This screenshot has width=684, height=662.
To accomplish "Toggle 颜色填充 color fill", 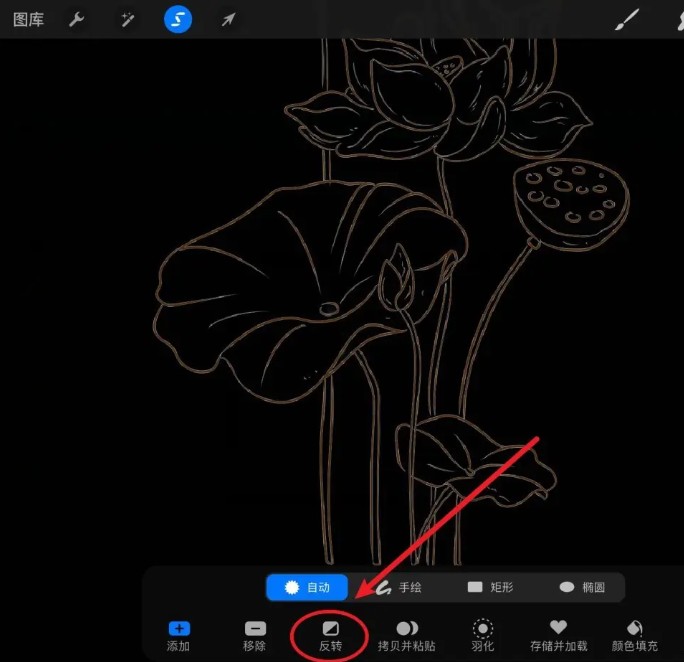I will [634, 636].
